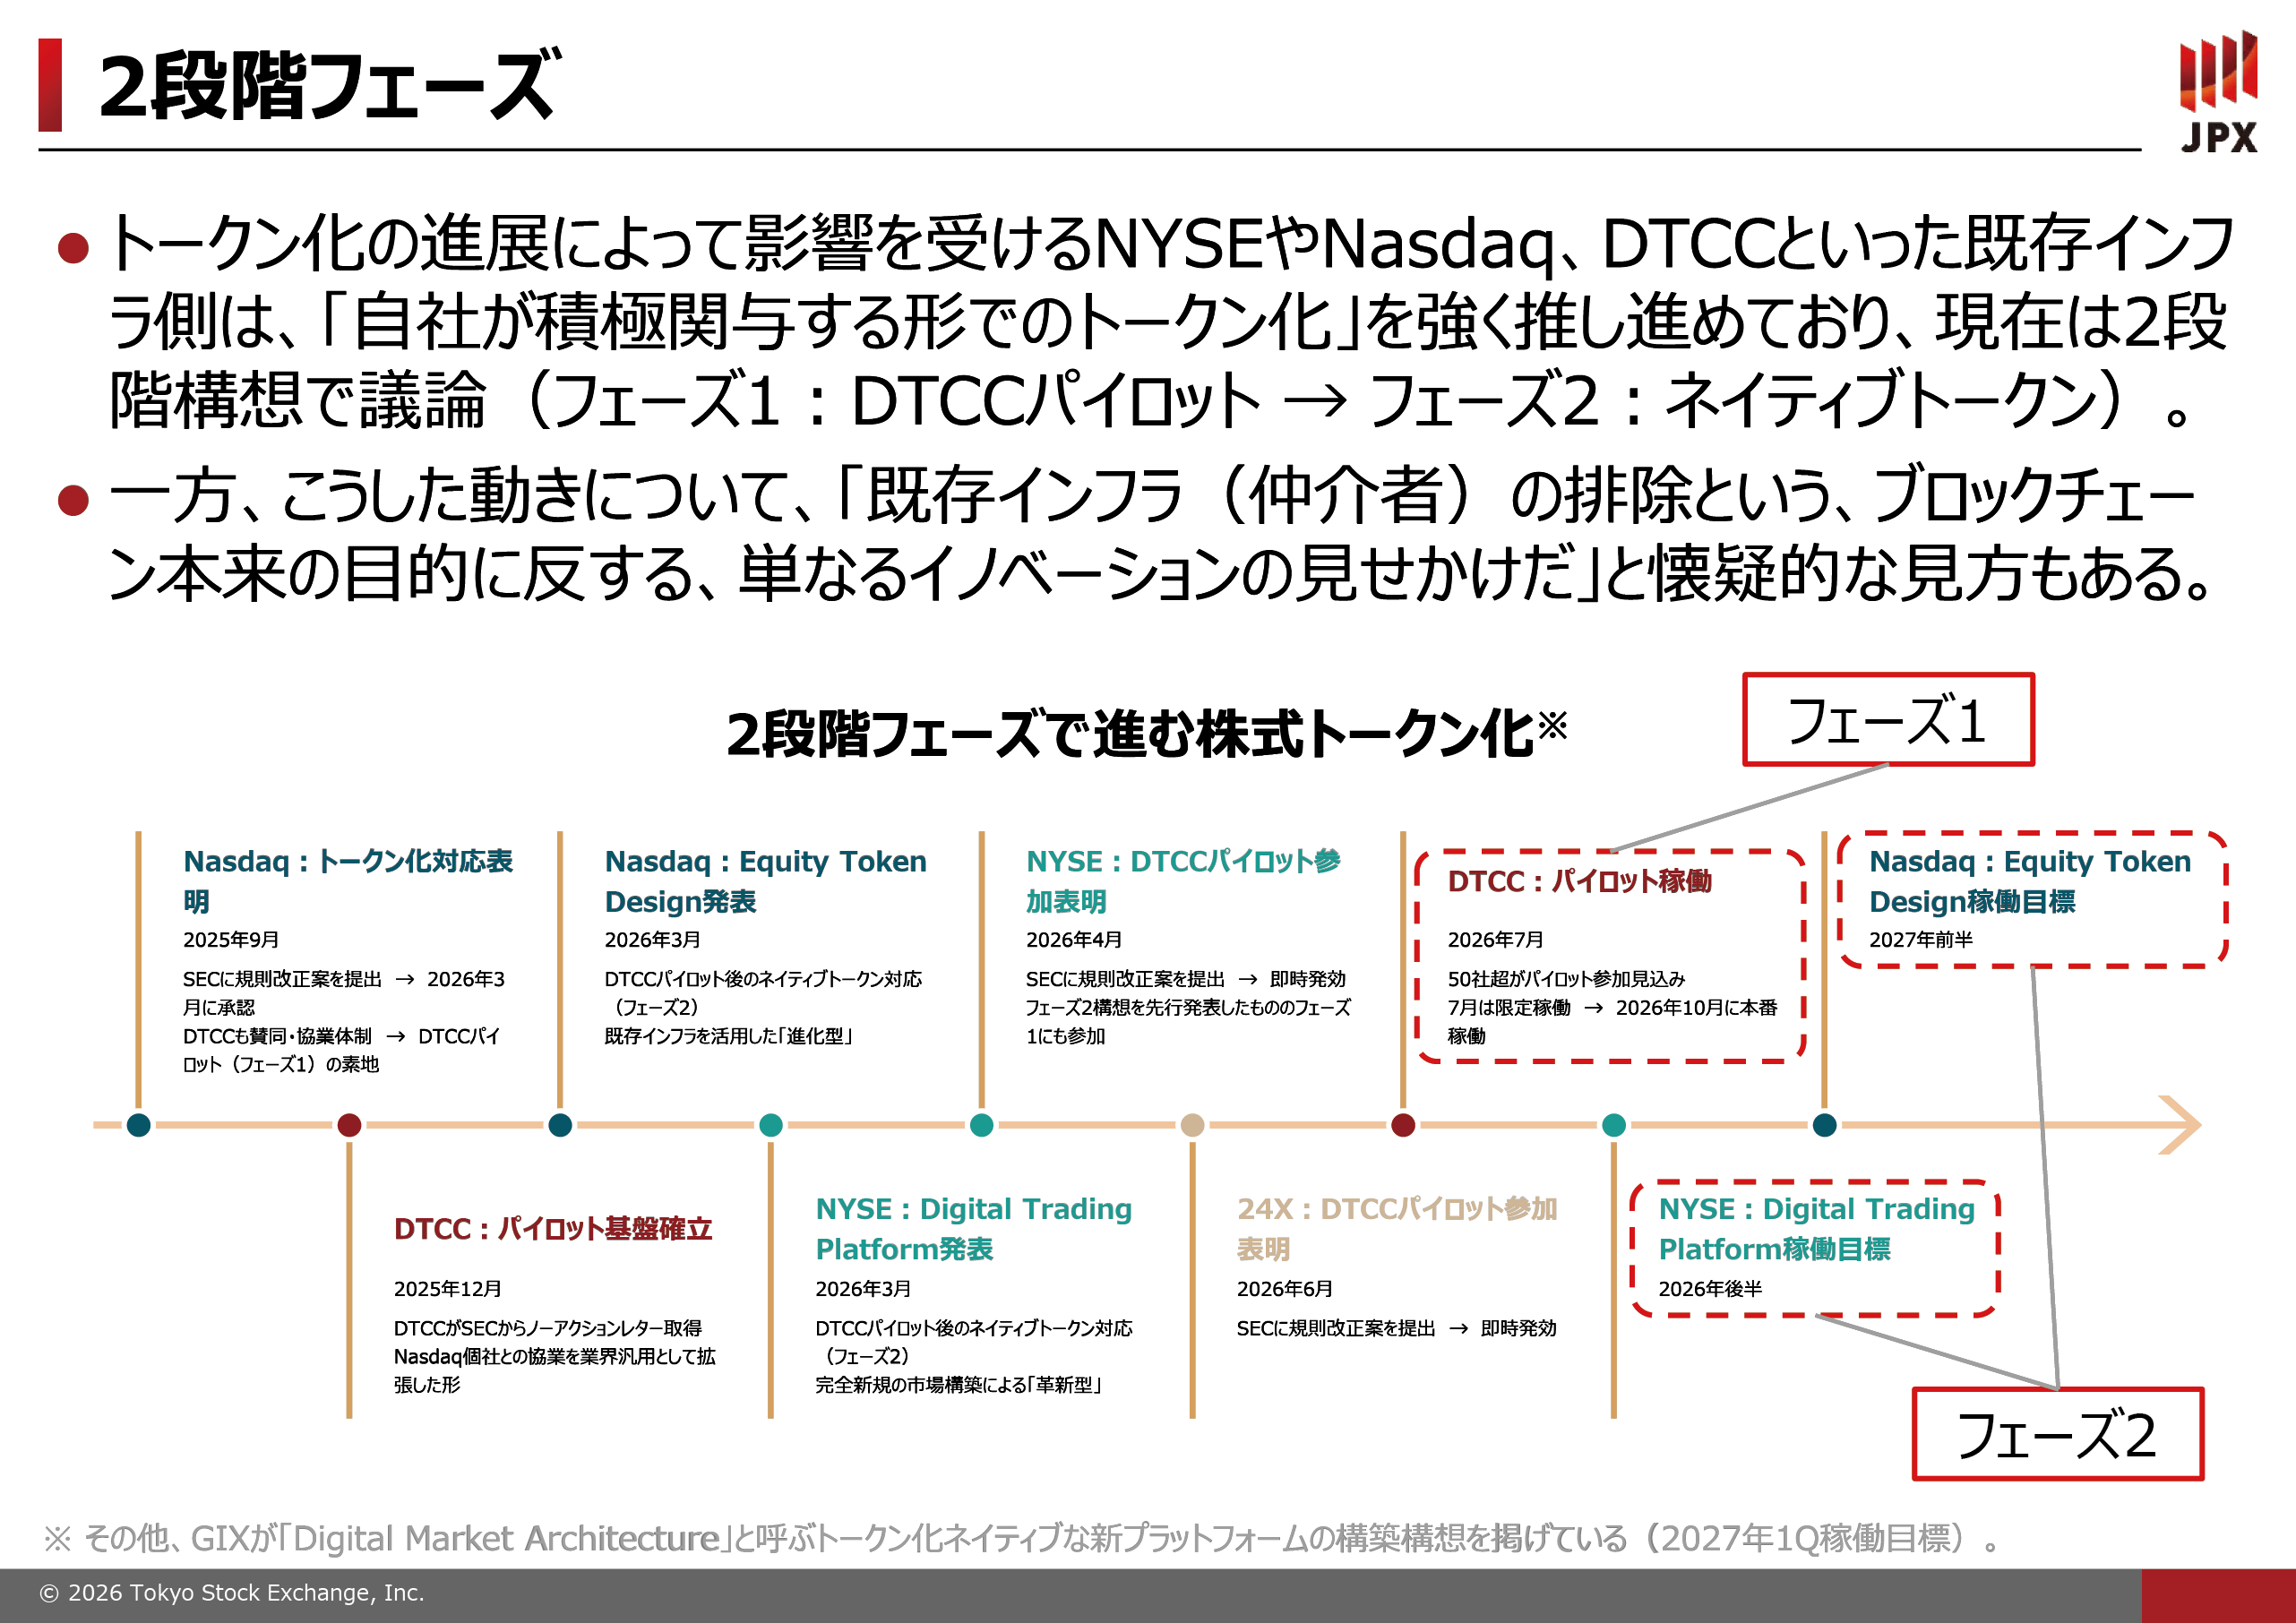Click the JPX logo

pos(2218,91)
